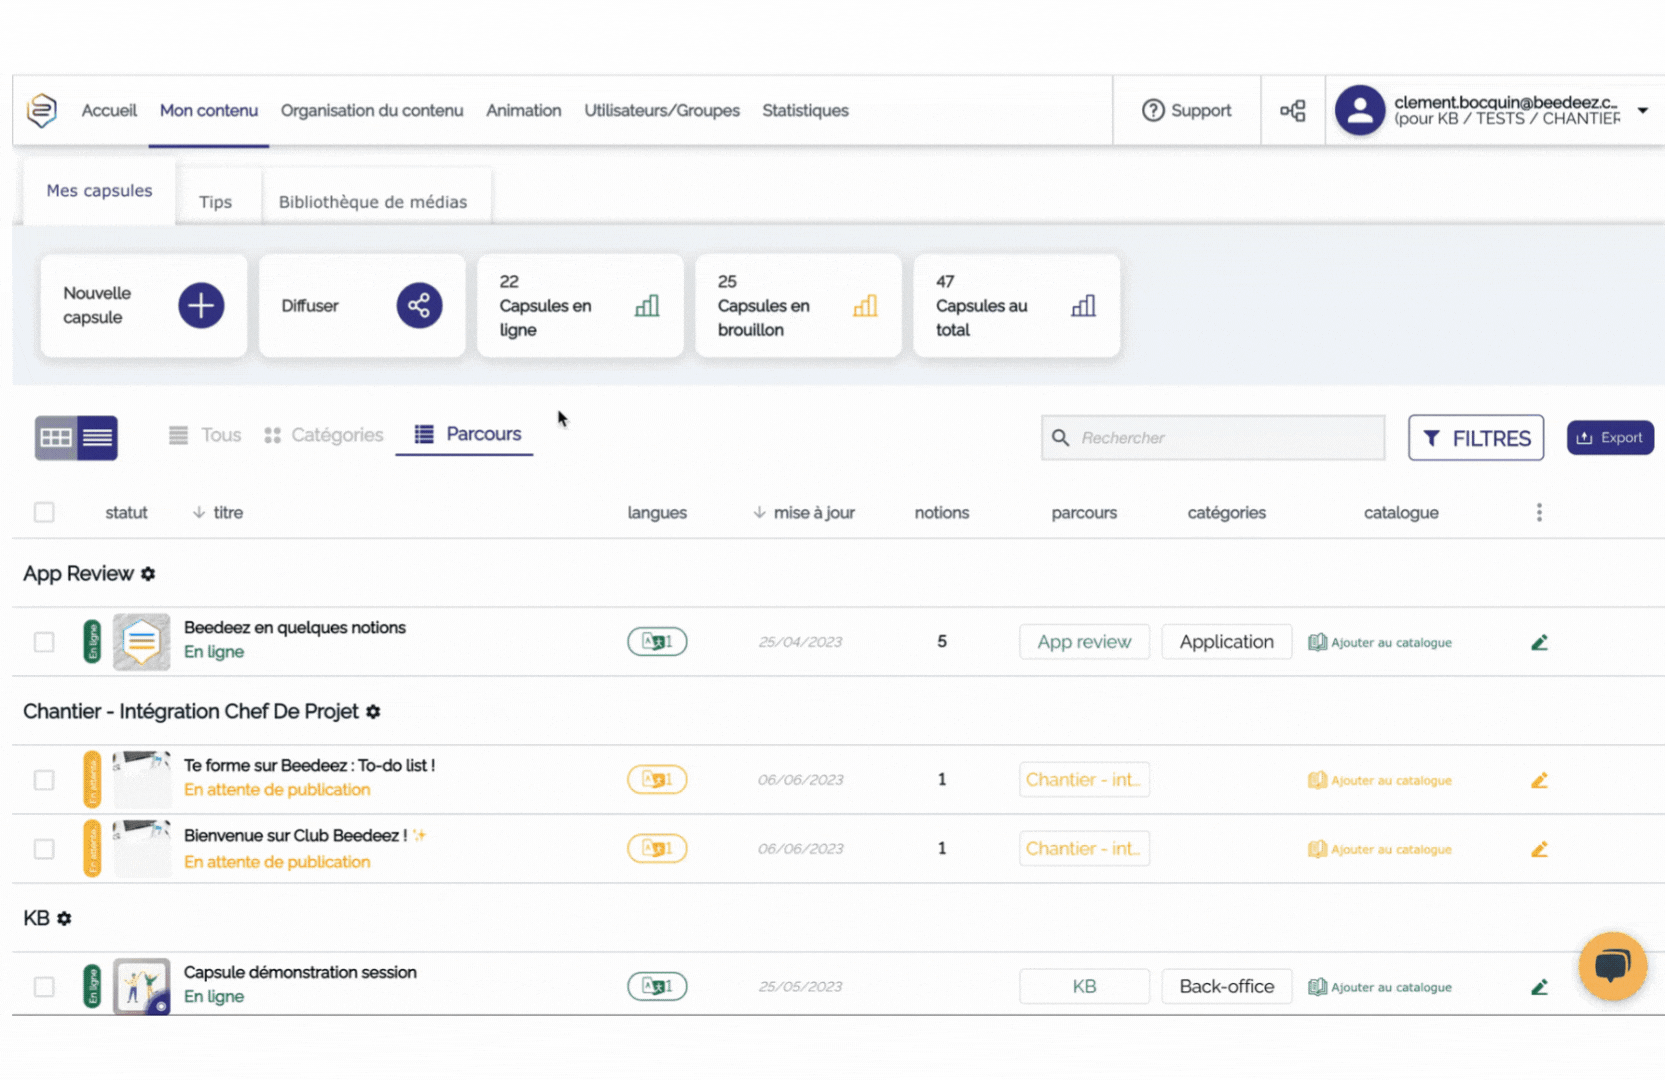Screen dimensions: 1665x1080
Task: Switch to grid view layout
Action: [56, 438]
